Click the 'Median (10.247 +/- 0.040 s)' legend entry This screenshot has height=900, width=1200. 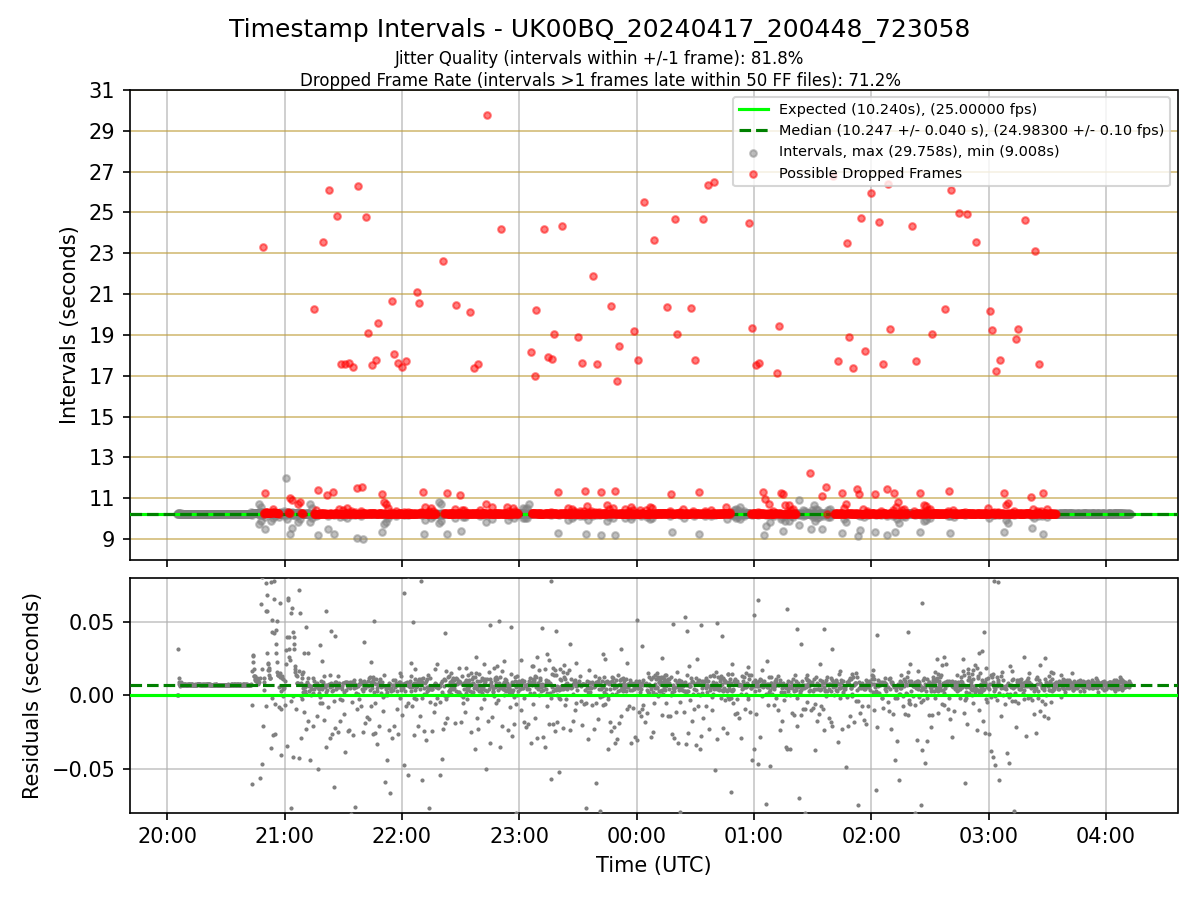click(971, 130)
